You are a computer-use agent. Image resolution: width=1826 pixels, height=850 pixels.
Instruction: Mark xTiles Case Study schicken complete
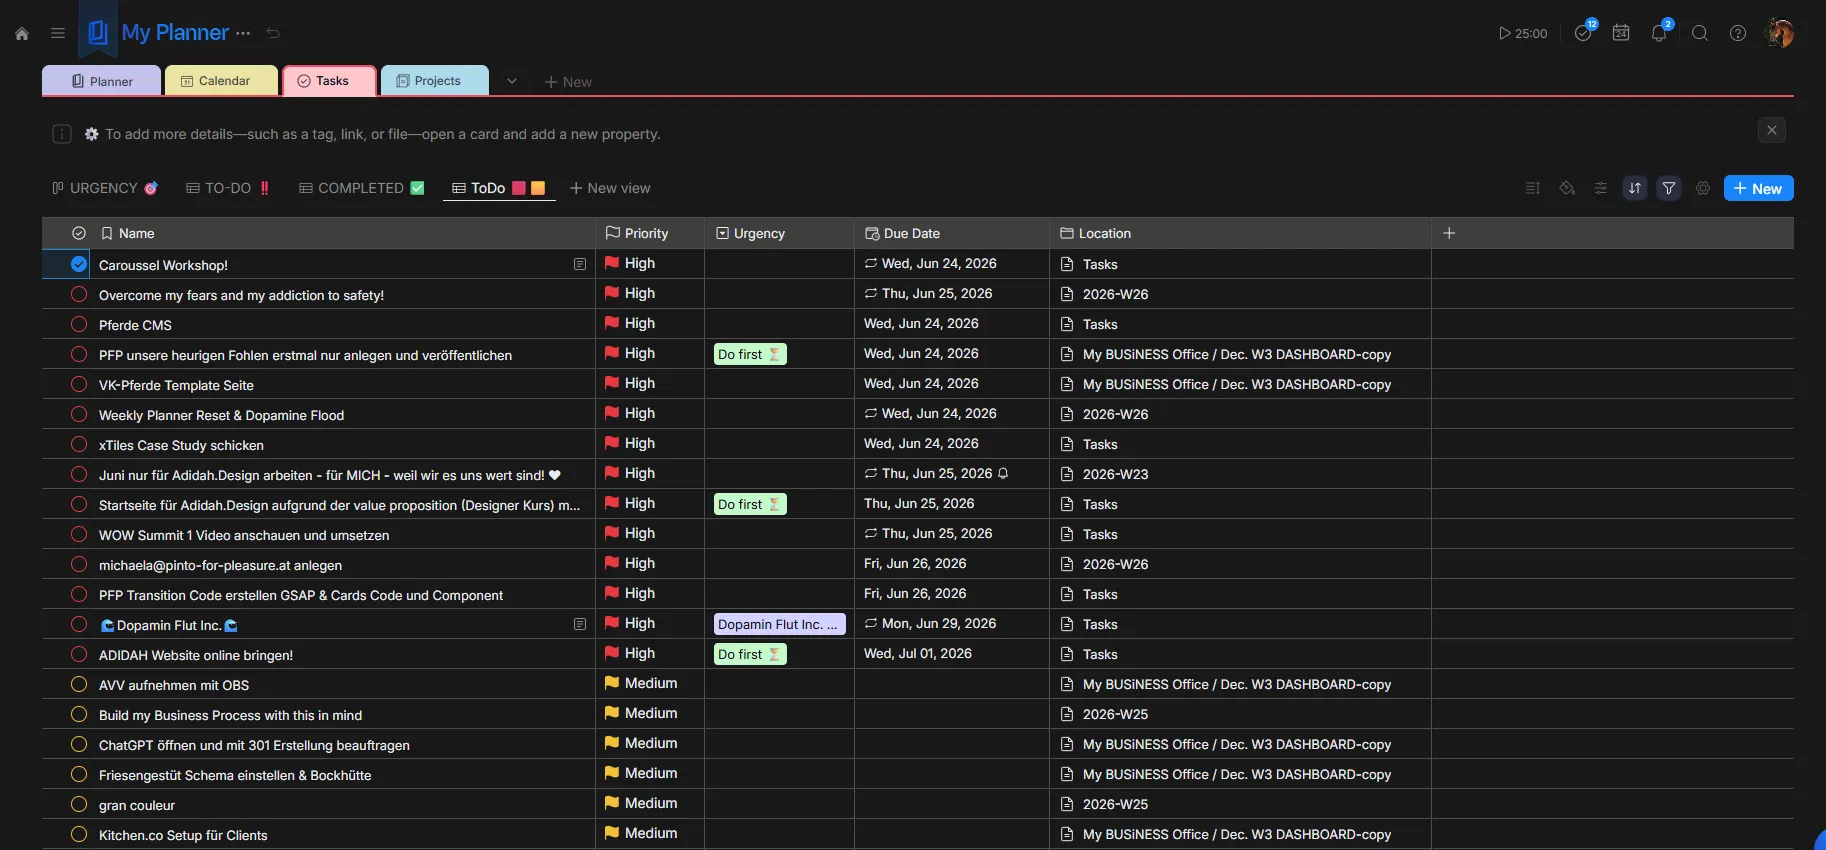(x=79, y=444)
